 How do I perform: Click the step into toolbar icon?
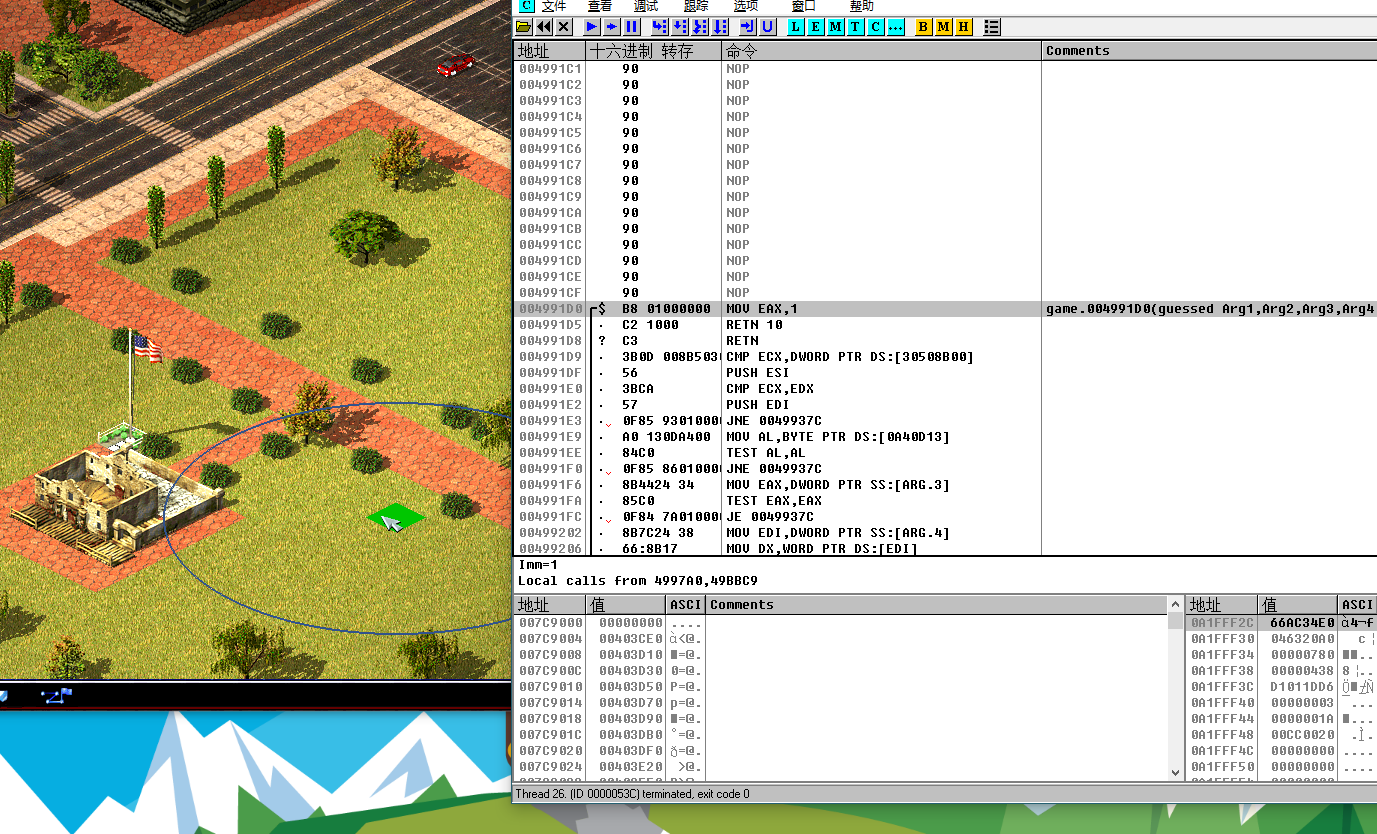pyautogui.click(x=660, y=27)
